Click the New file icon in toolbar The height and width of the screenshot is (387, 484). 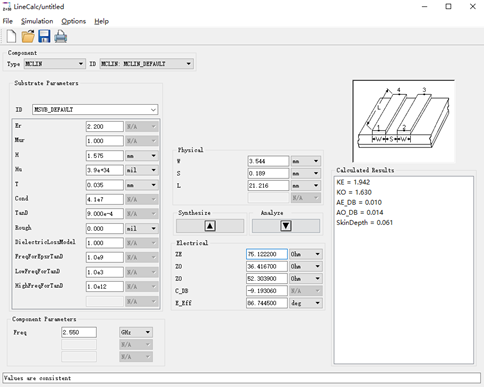11,36
